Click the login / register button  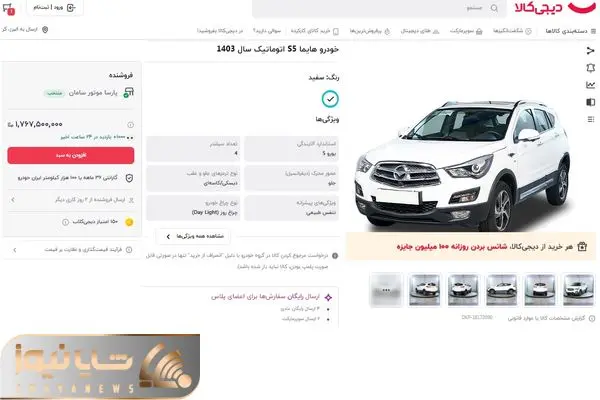point(55,8)
